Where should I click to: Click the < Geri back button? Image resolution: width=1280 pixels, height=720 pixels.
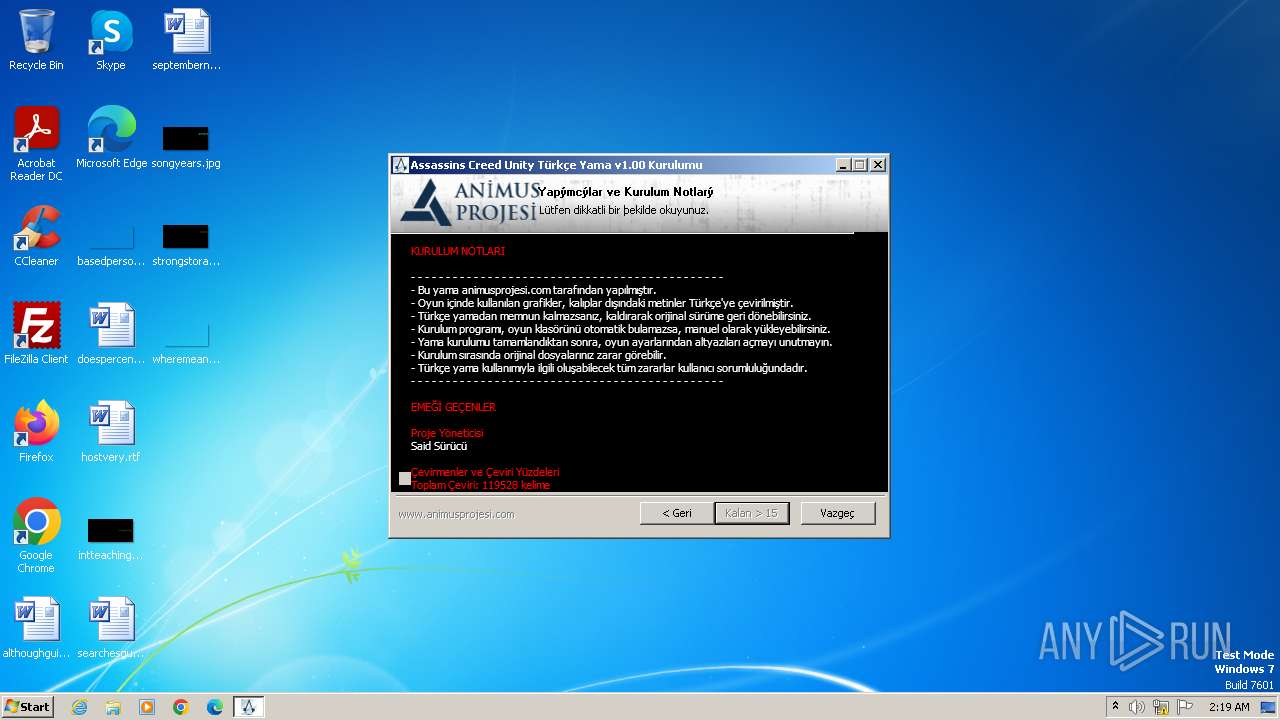coord(677,513)
